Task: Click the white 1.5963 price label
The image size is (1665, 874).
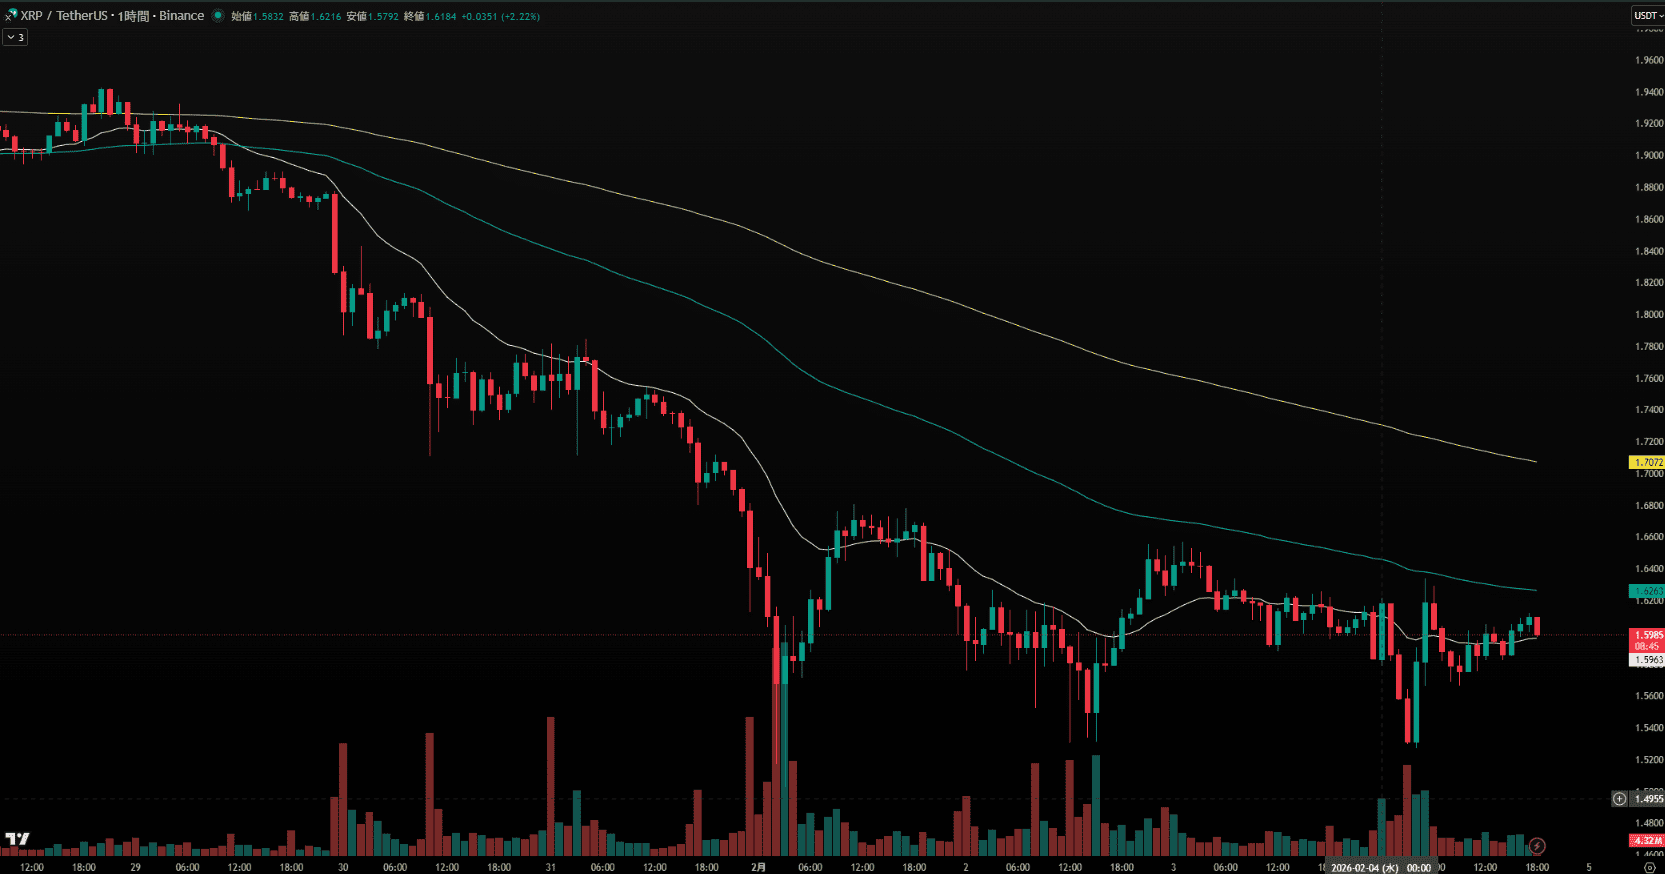Action: pyautogui.click(x=1648, y=660)
